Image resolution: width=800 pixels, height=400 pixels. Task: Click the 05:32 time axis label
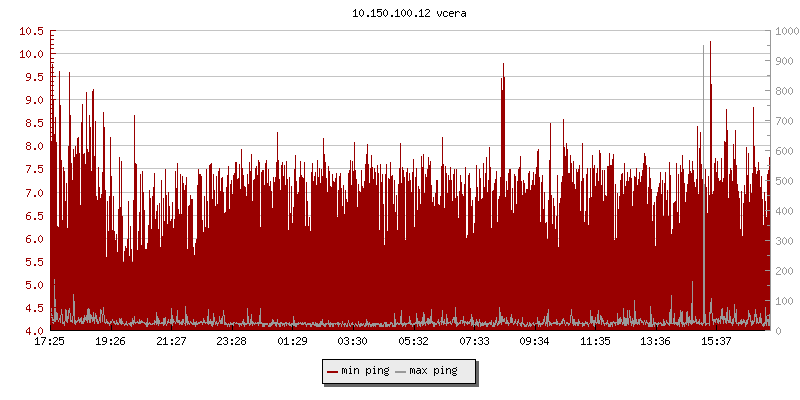[x=413, y=342]
